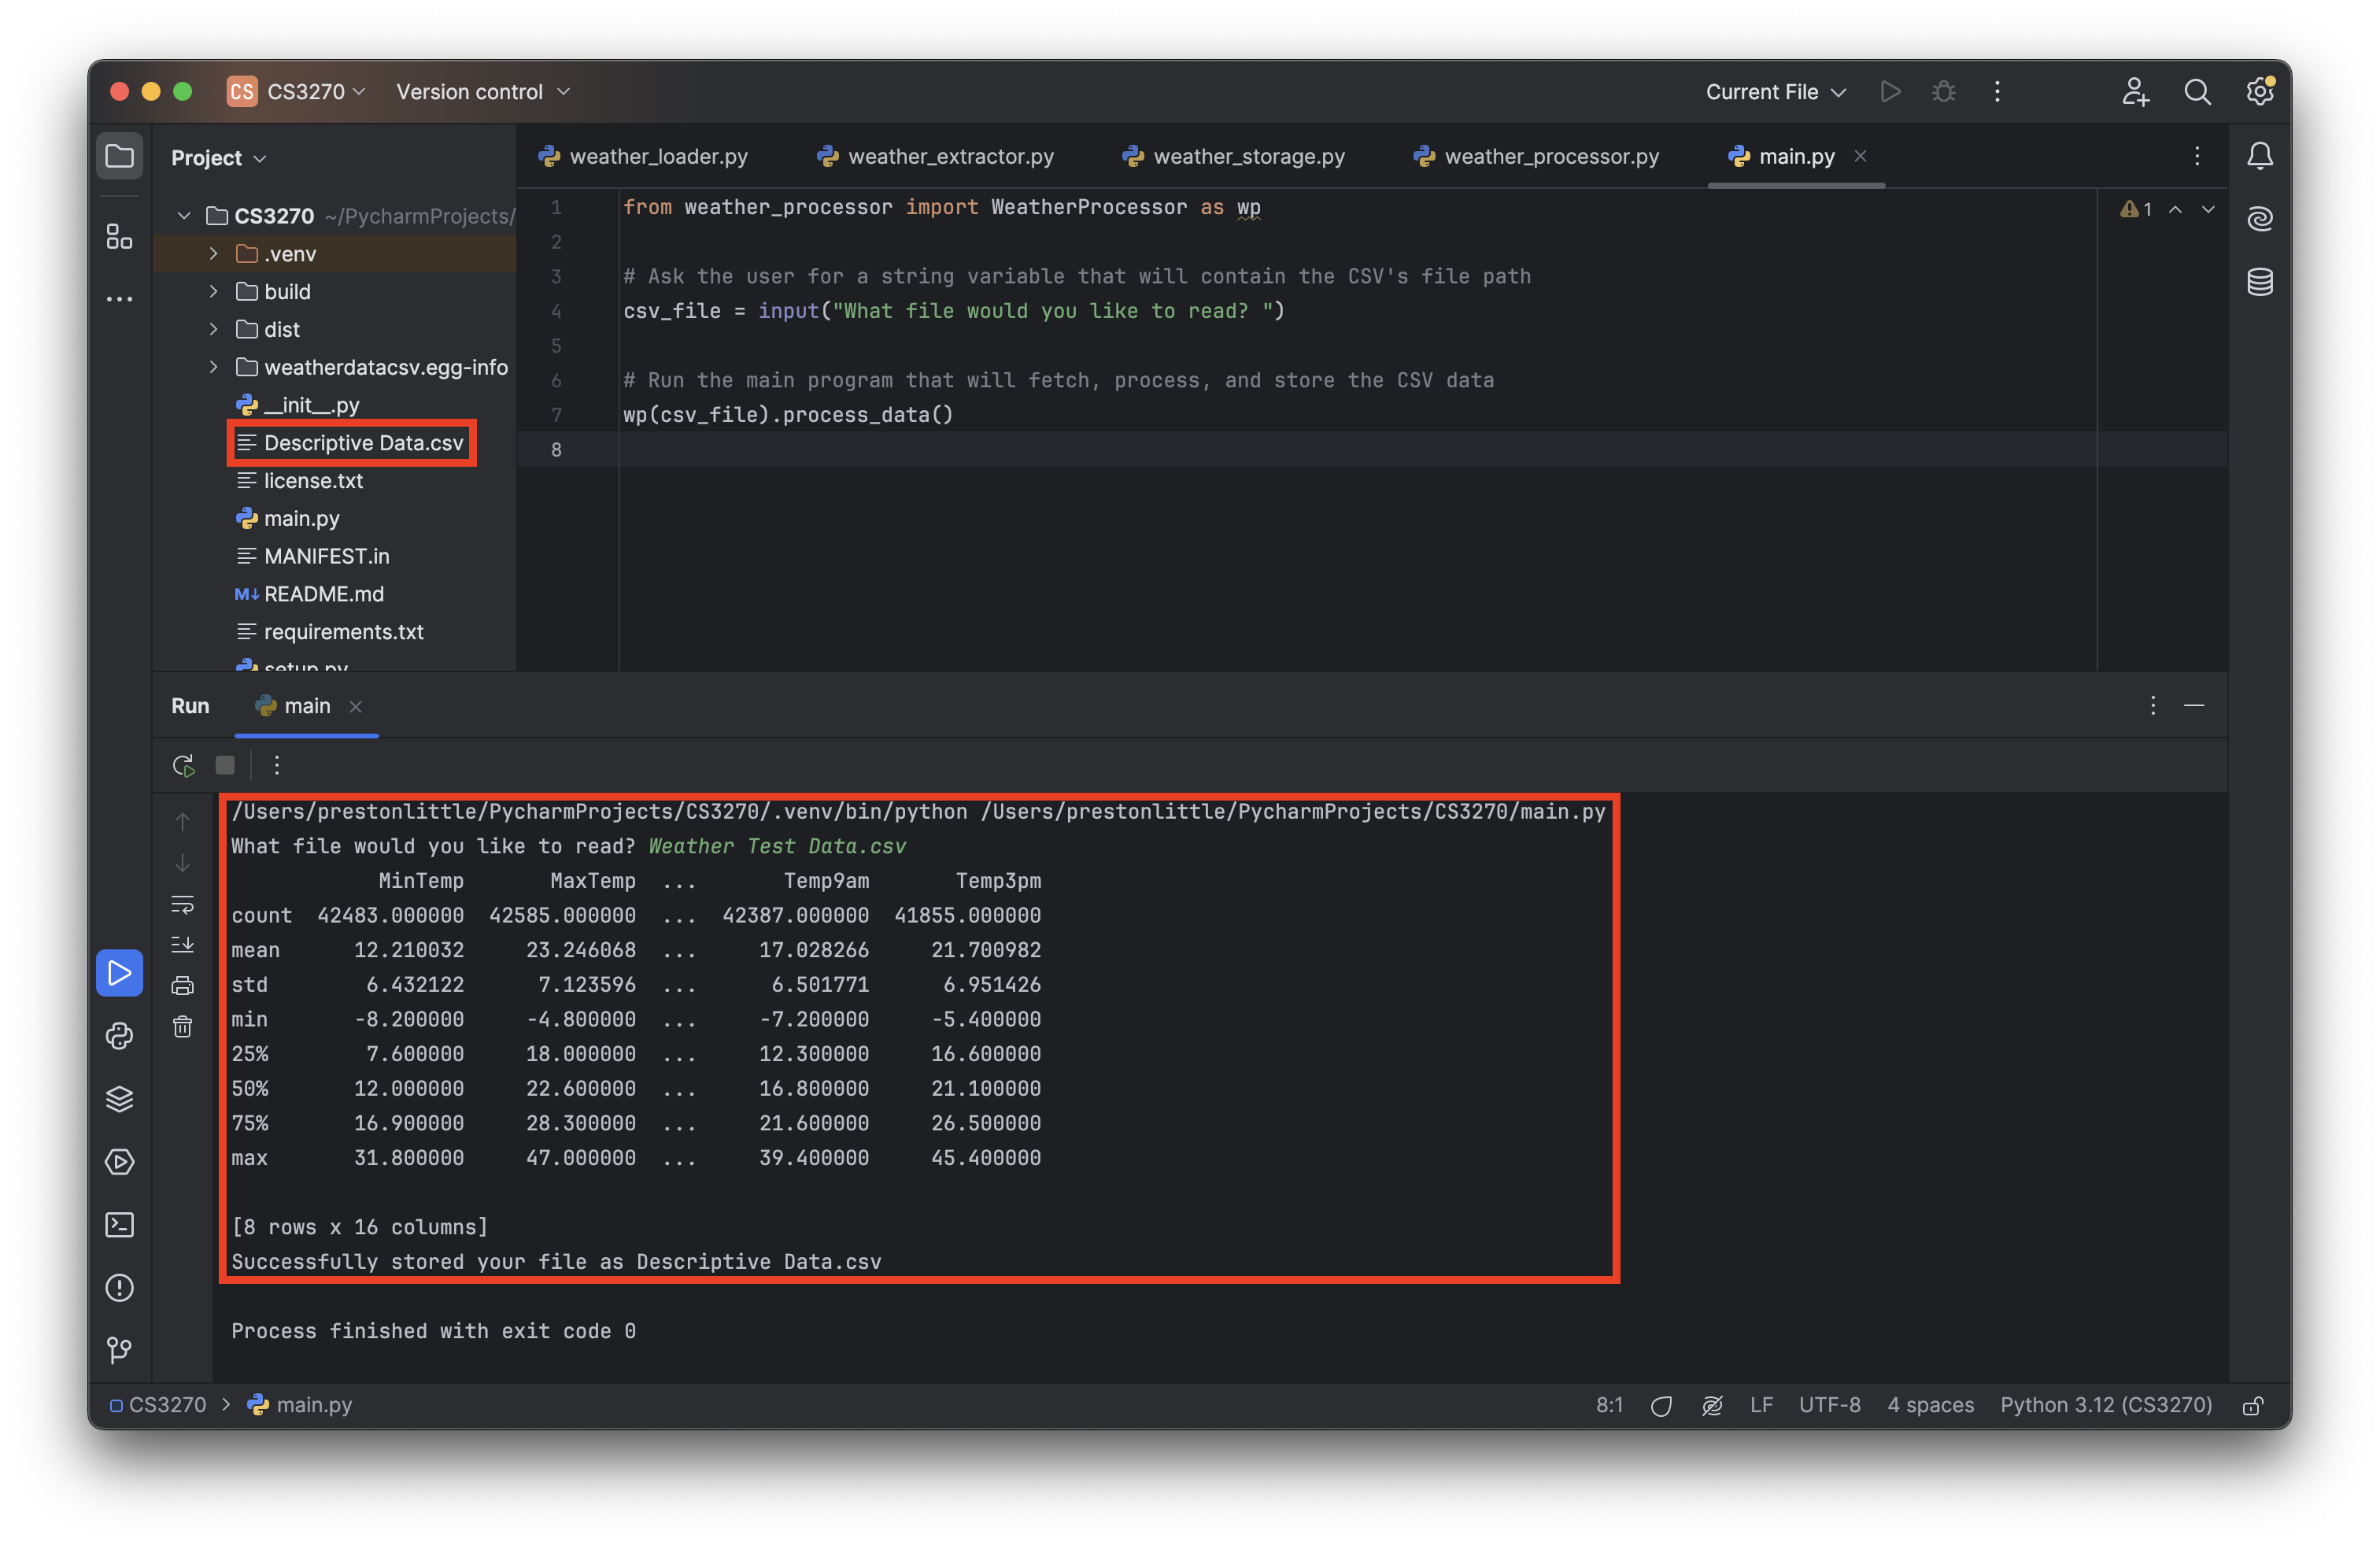2380x1546 pixels.
Task: Open the Python Console tool window
Action: (119, 1036)
